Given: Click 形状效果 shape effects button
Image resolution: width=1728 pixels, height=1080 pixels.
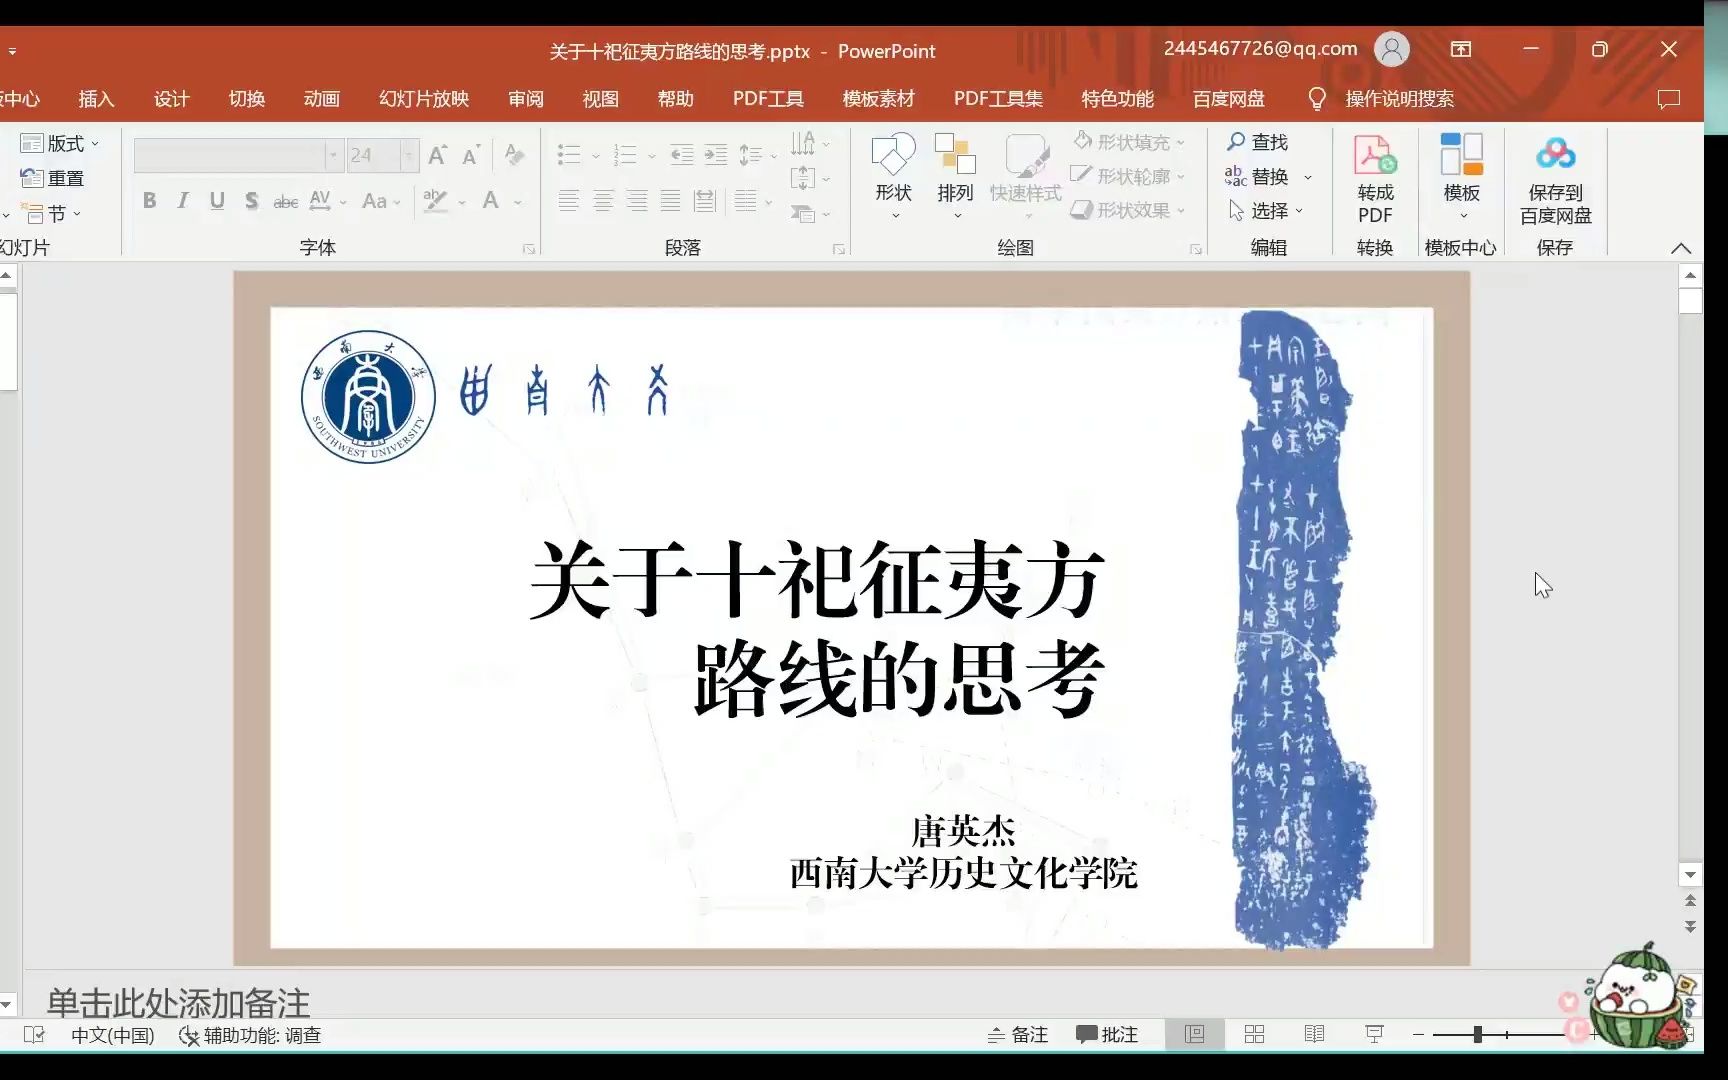Looking at the screenshot, I should click(1129, 210).
